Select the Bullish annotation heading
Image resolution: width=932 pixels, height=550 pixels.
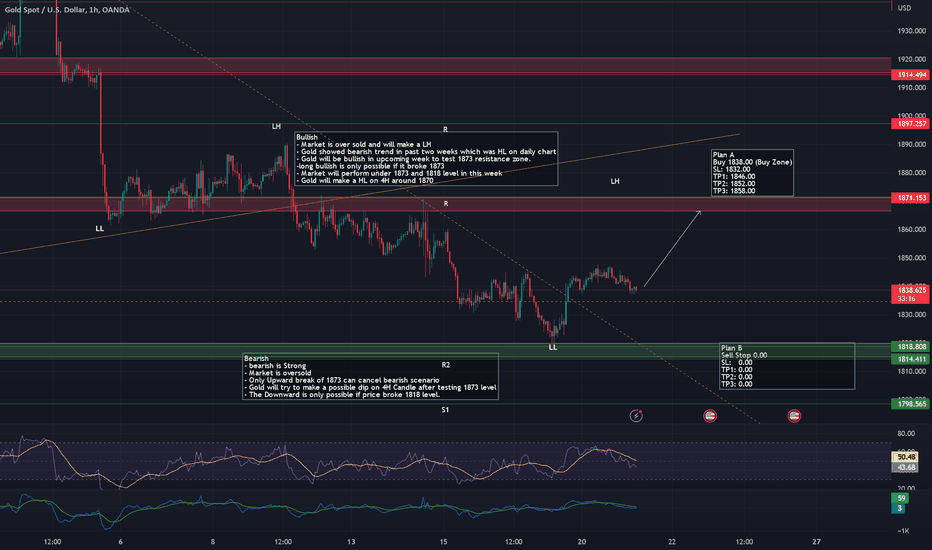(x=307, y=137)
